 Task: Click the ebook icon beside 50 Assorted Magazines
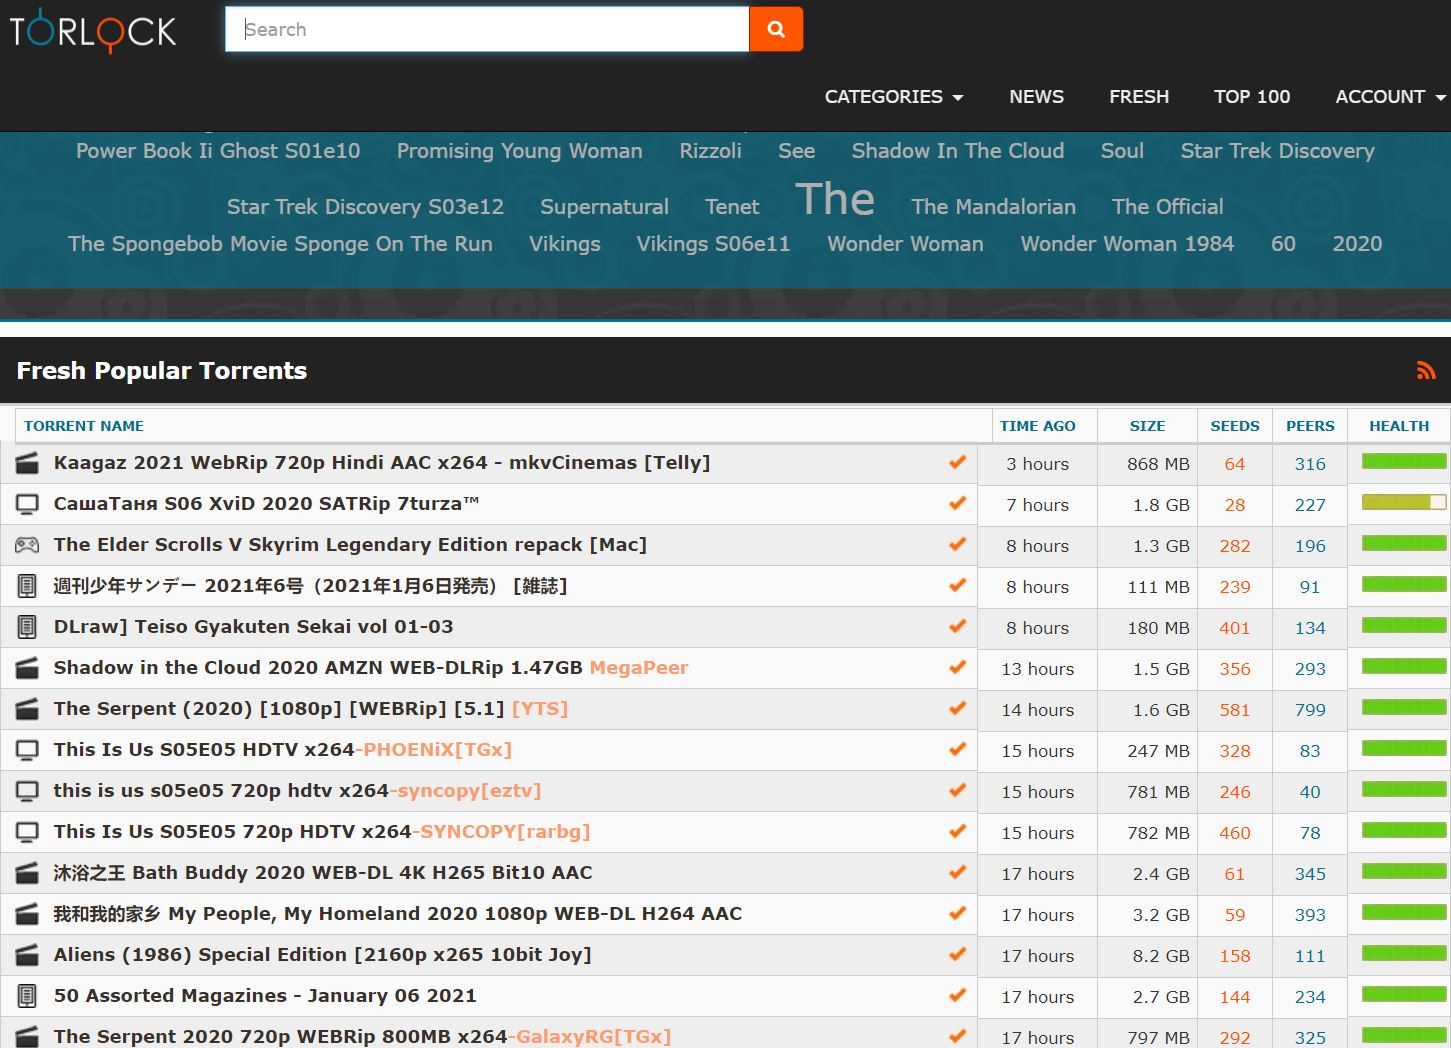coord(27,996)
